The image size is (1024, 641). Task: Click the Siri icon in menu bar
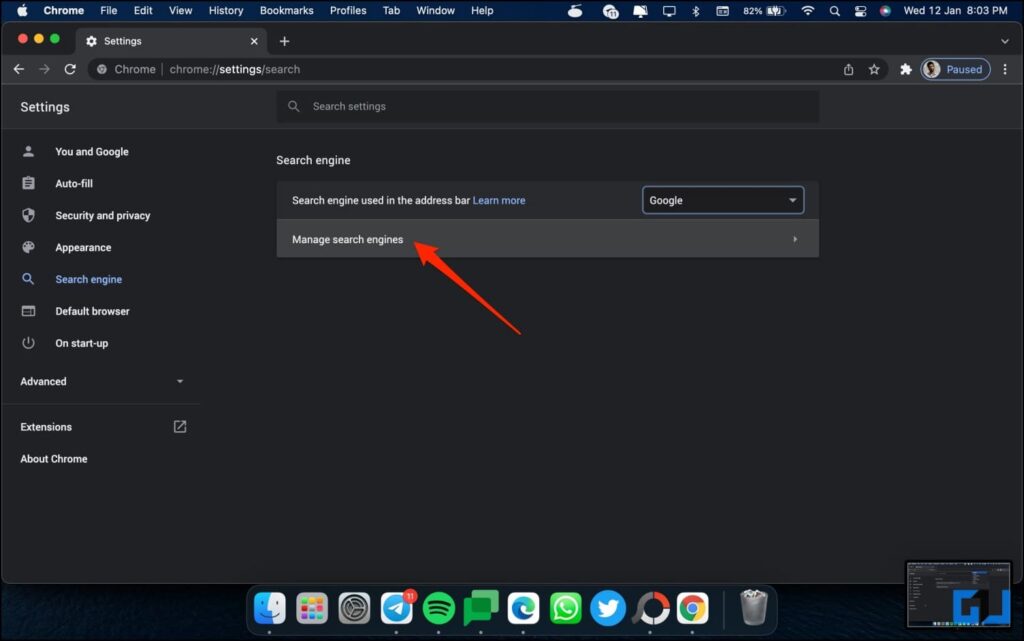pos(885,10)
